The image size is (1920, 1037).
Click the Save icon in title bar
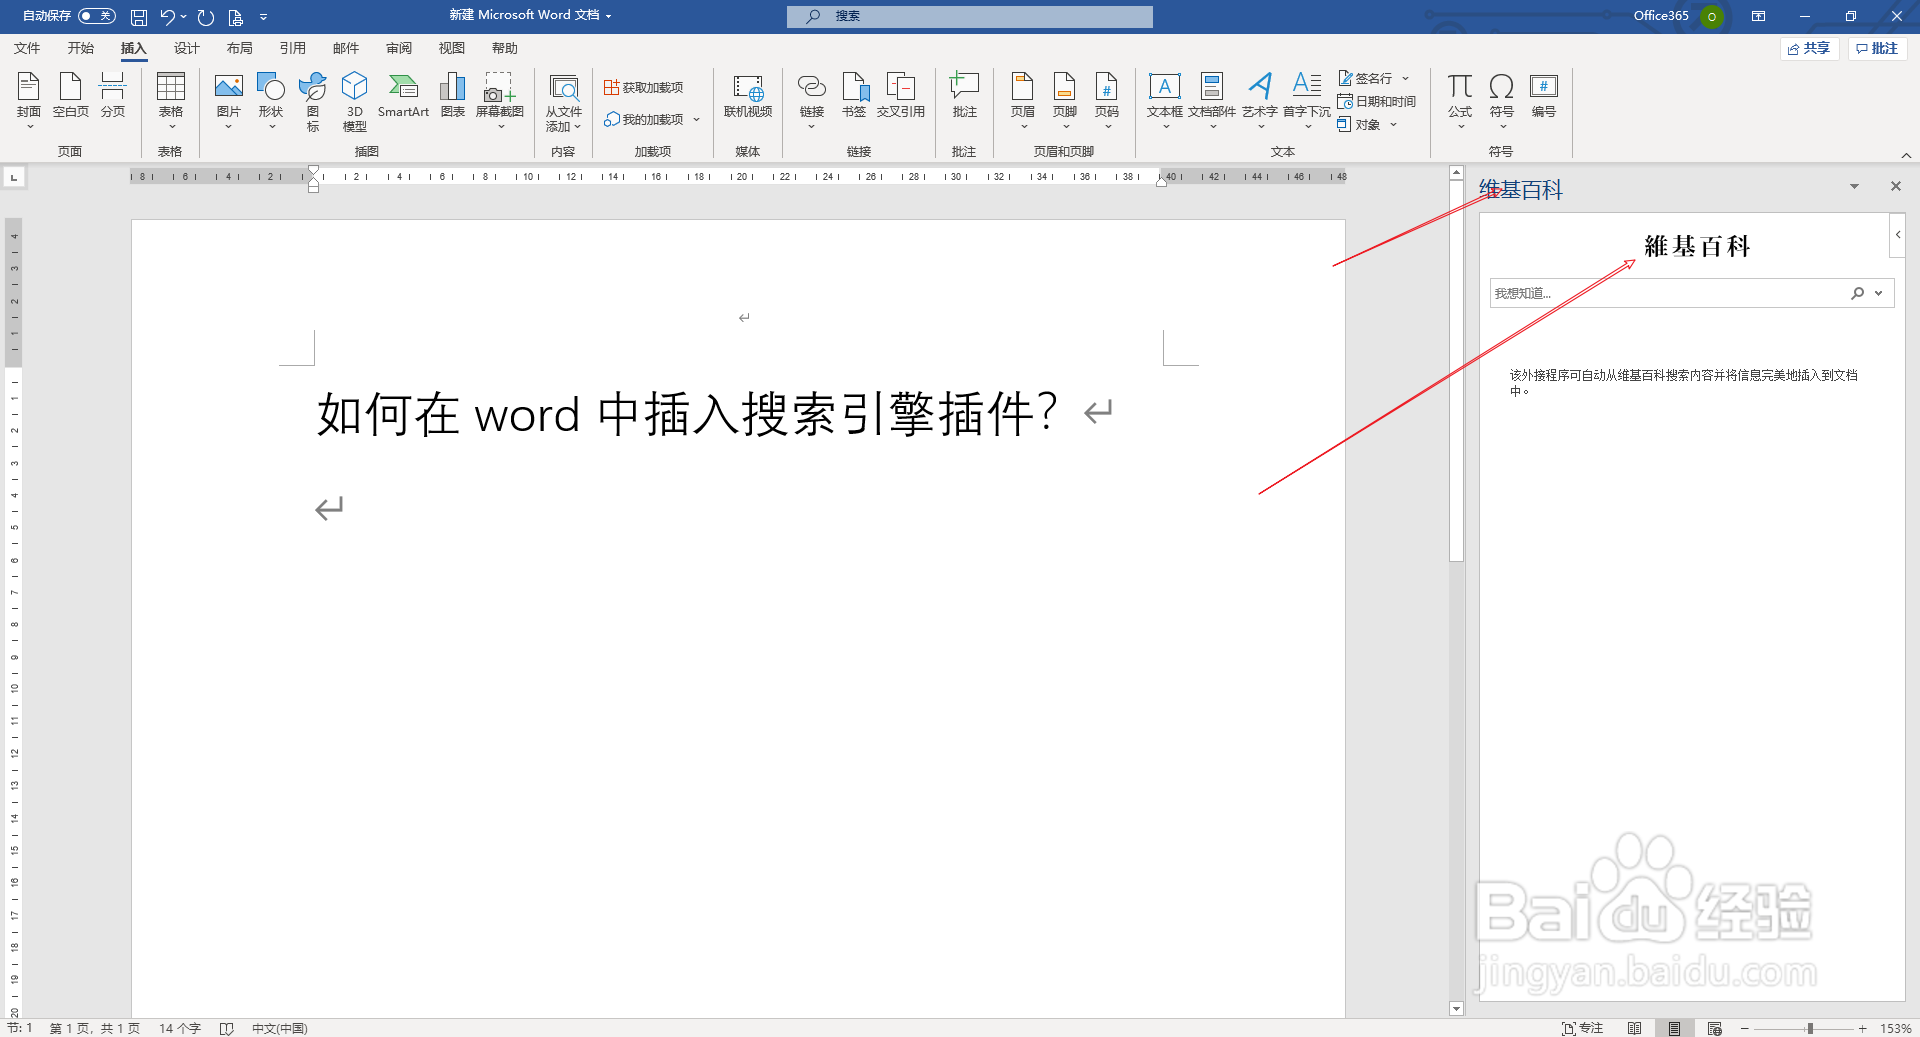(x=139, y=17)
